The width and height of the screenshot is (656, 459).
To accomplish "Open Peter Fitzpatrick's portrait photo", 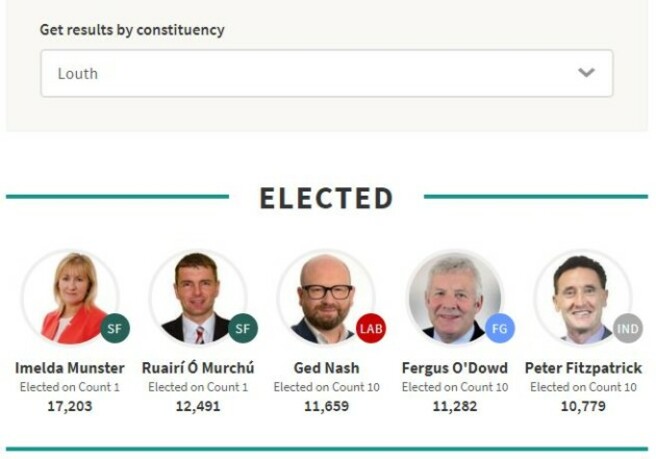I will pos(583,298).
